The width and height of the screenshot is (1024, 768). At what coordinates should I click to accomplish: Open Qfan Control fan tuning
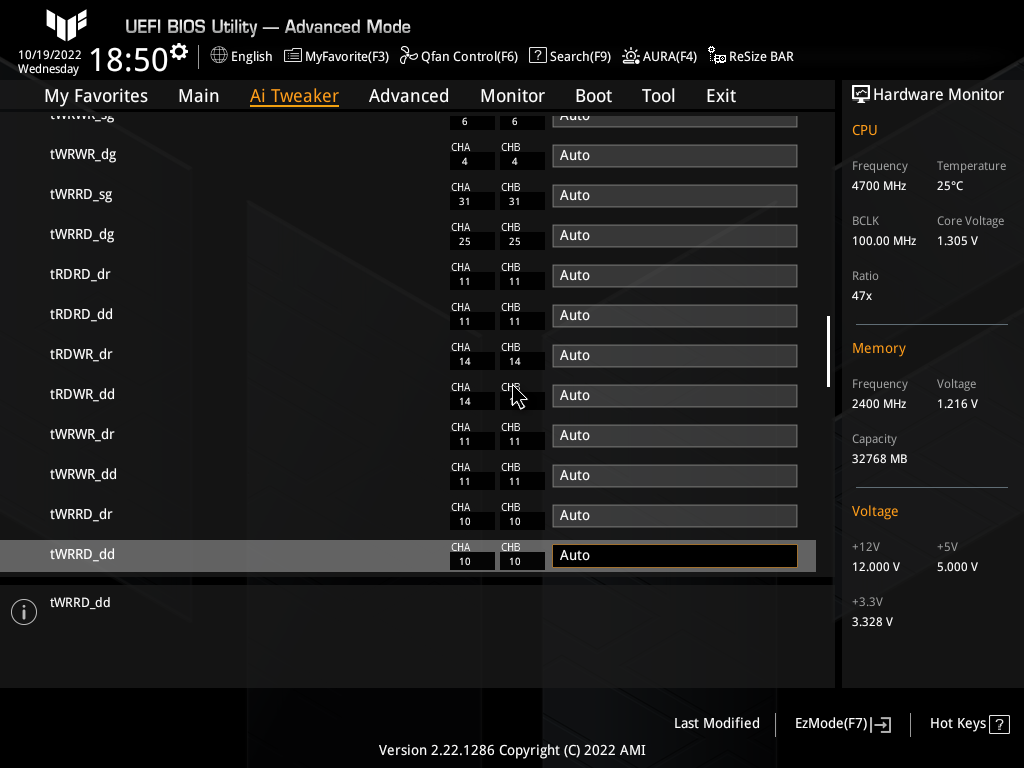[x=458, y=56]
